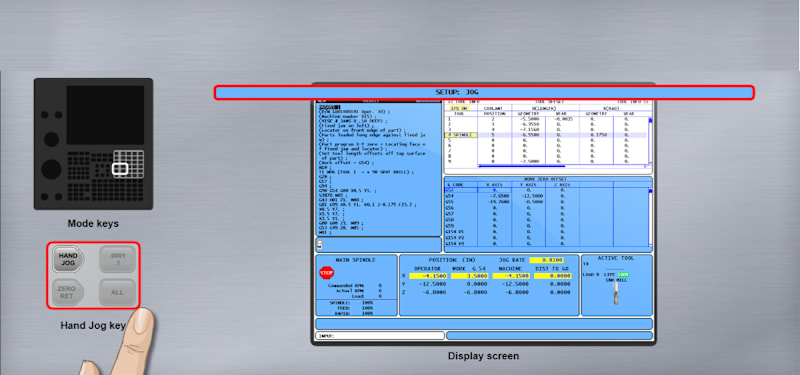The width and height of the screenshot is (800, 375).
Task: Click tool offset table horizontal scrollbar
Action: pyautogui.click(x=561, y=166)
